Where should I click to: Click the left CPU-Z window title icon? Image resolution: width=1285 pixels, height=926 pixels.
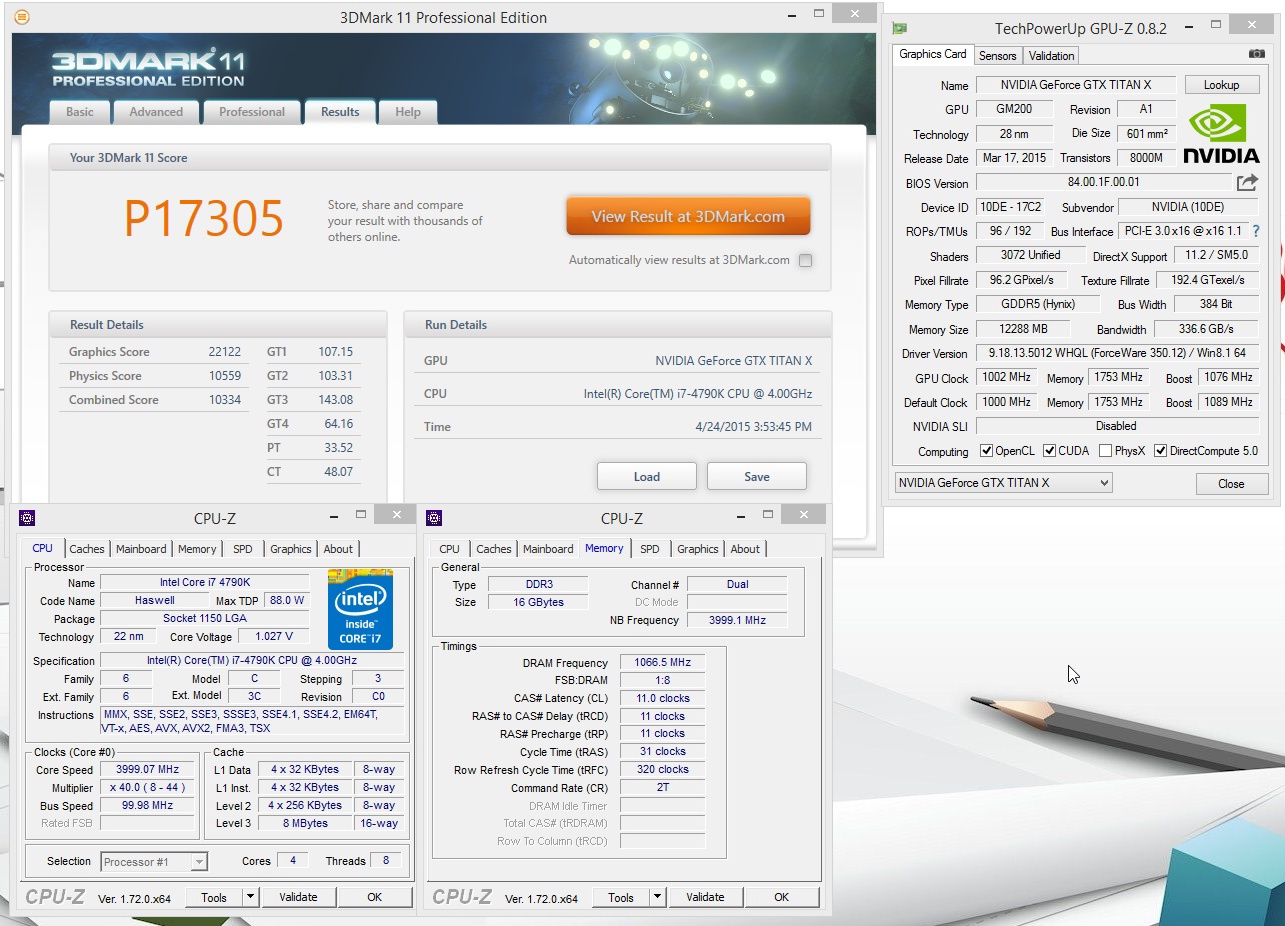27,517
